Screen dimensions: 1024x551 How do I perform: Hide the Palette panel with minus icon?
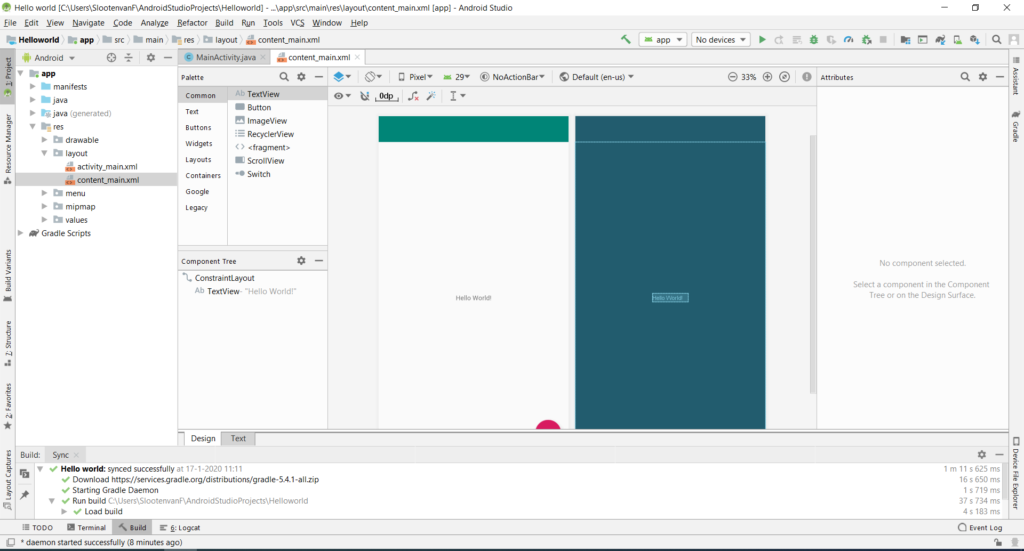click(319, 77)
